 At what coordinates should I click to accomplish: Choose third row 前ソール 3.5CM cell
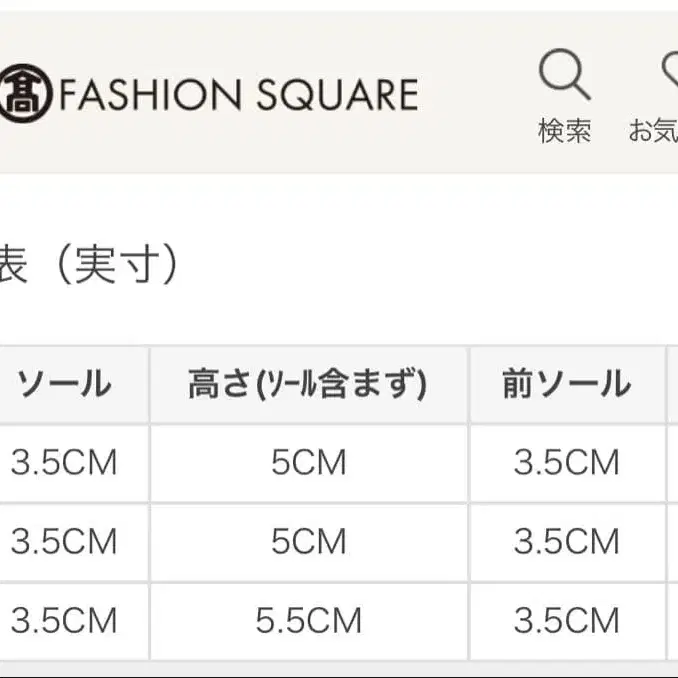coord(566,621)
